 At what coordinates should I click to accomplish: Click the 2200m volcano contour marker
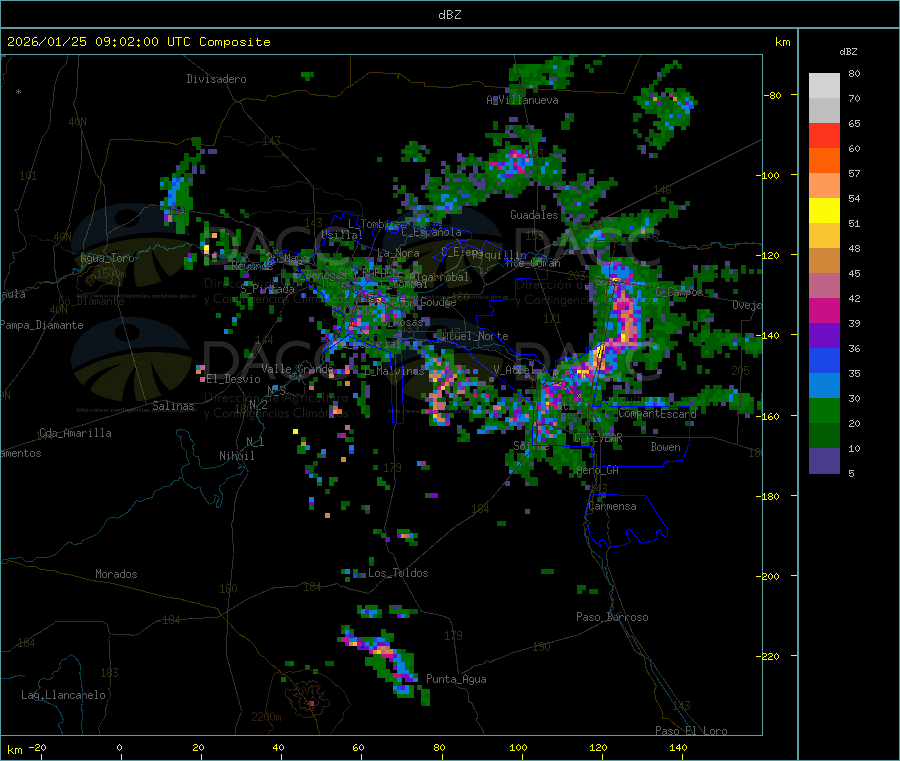[x=266, y=717]
